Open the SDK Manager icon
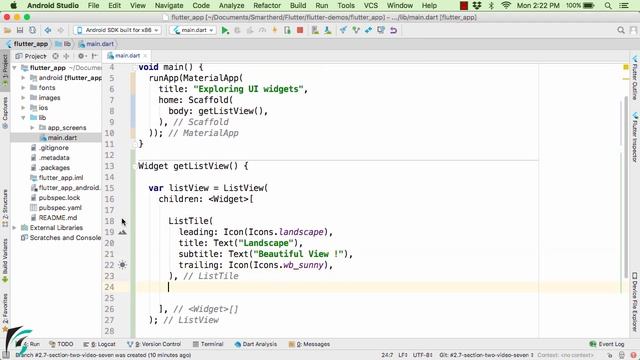Screen dimensions: 640x360 tap(328, 30)
